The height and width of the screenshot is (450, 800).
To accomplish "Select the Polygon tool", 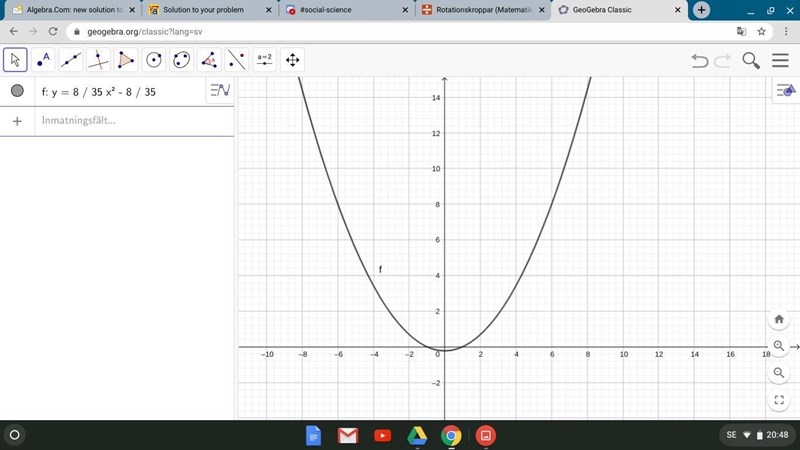I will 126,60.
